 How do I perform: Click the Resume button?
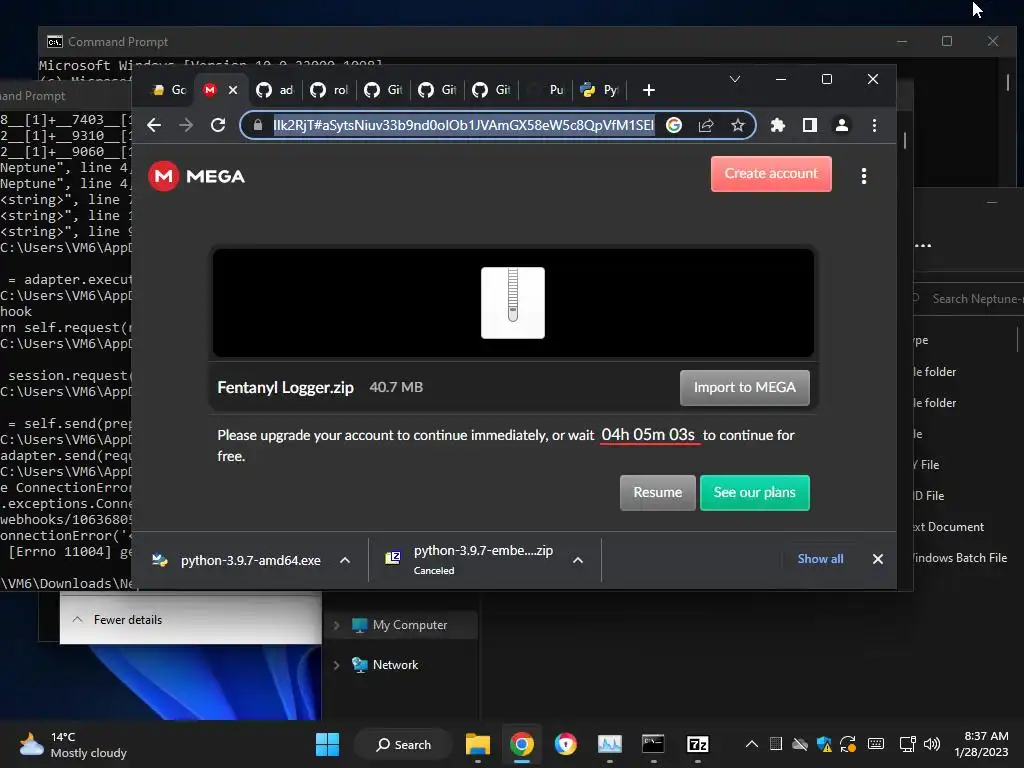coord(658,493)
